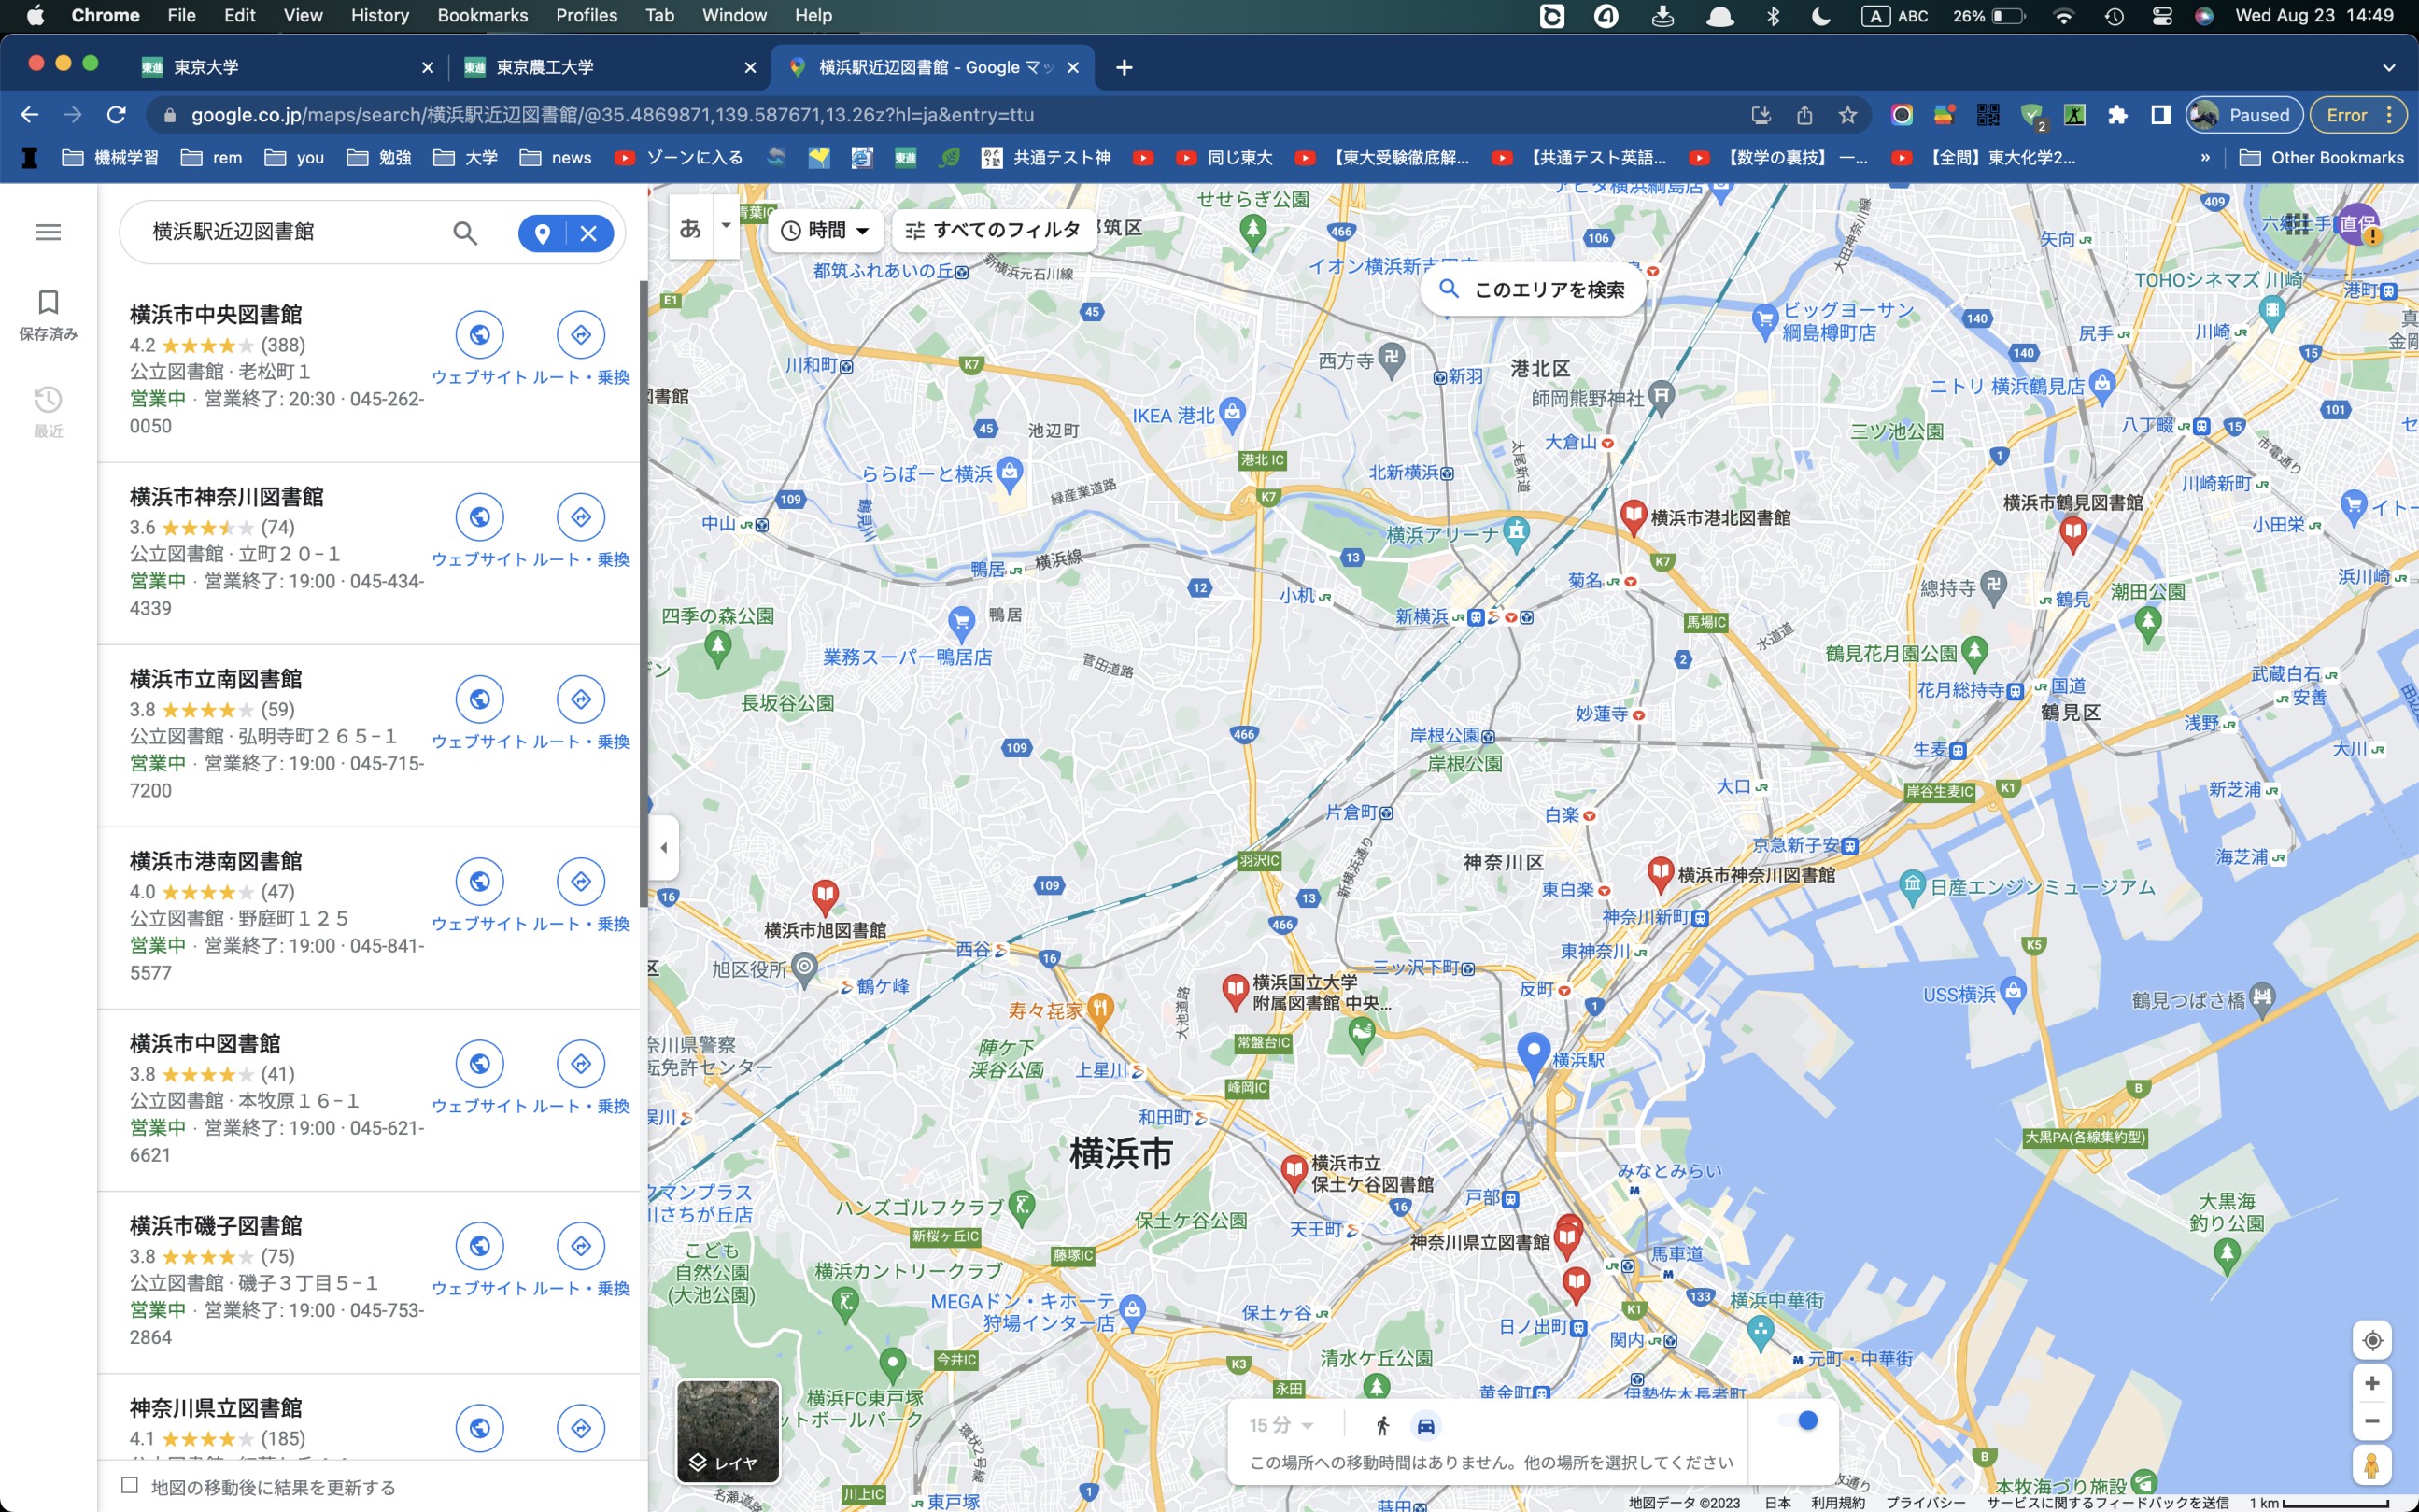Click the 利用規約 link at map bottom

[1837, 1502]
